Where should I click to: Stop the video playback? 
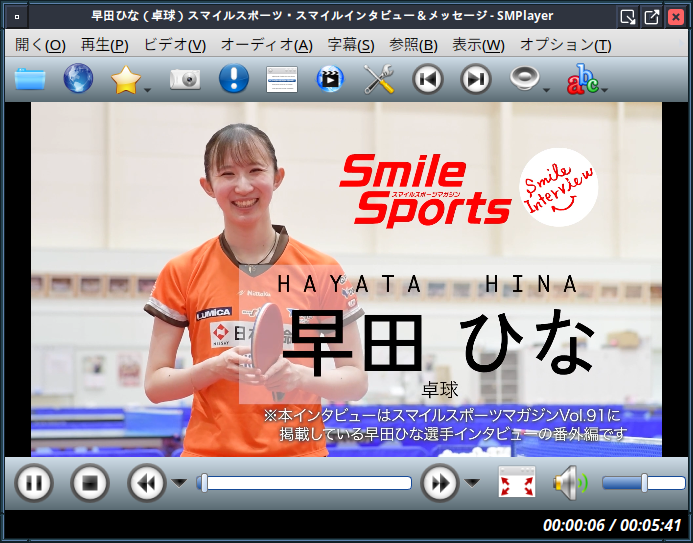90,483
